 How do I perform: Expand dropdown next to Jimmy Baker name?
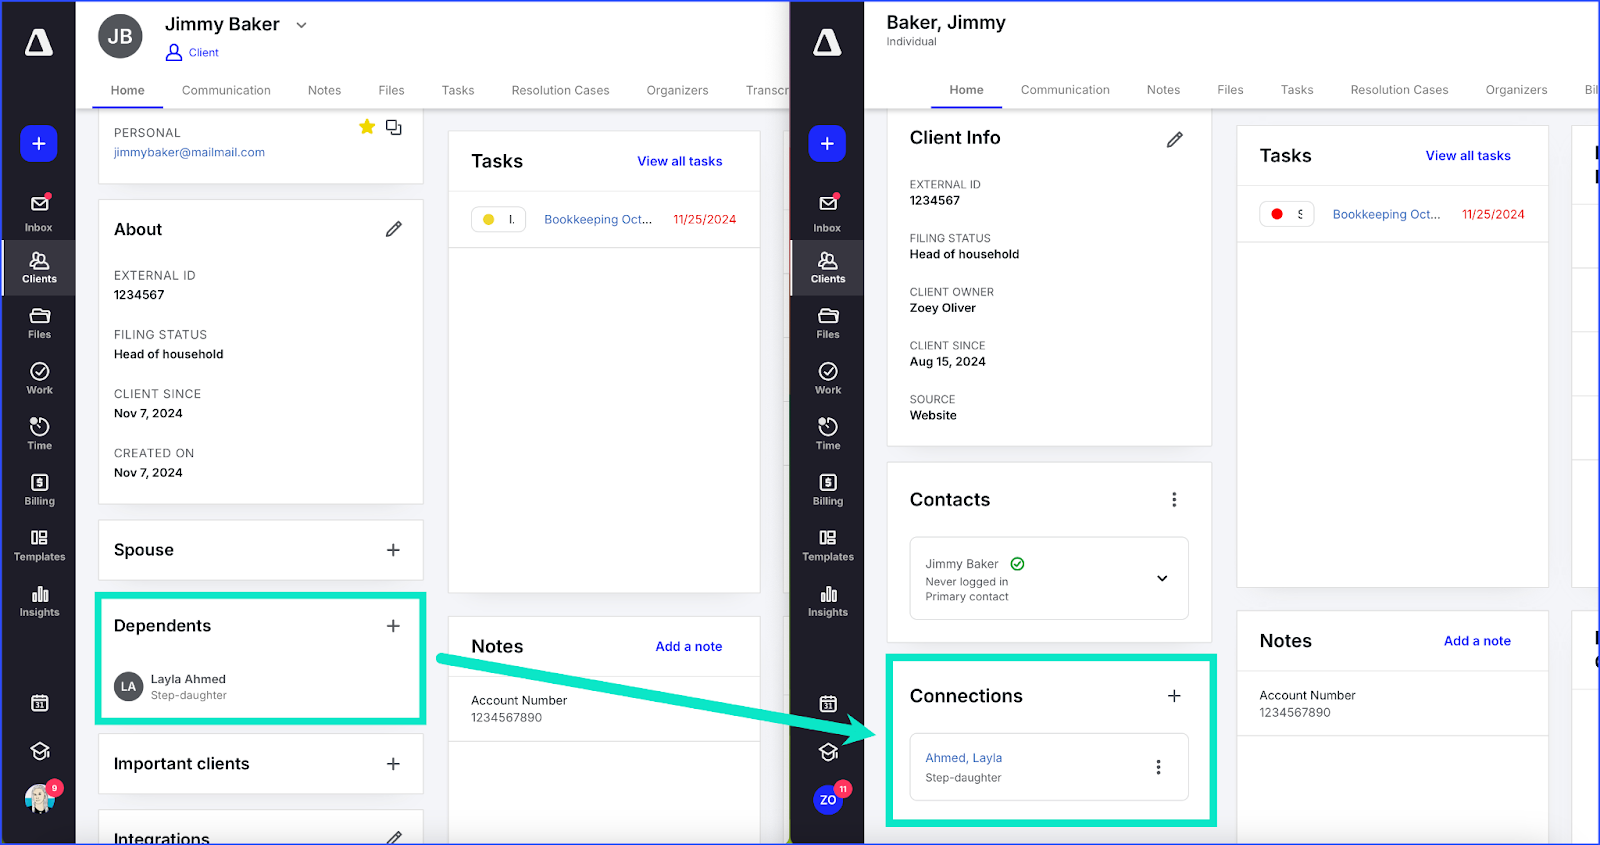coord(301,25)
